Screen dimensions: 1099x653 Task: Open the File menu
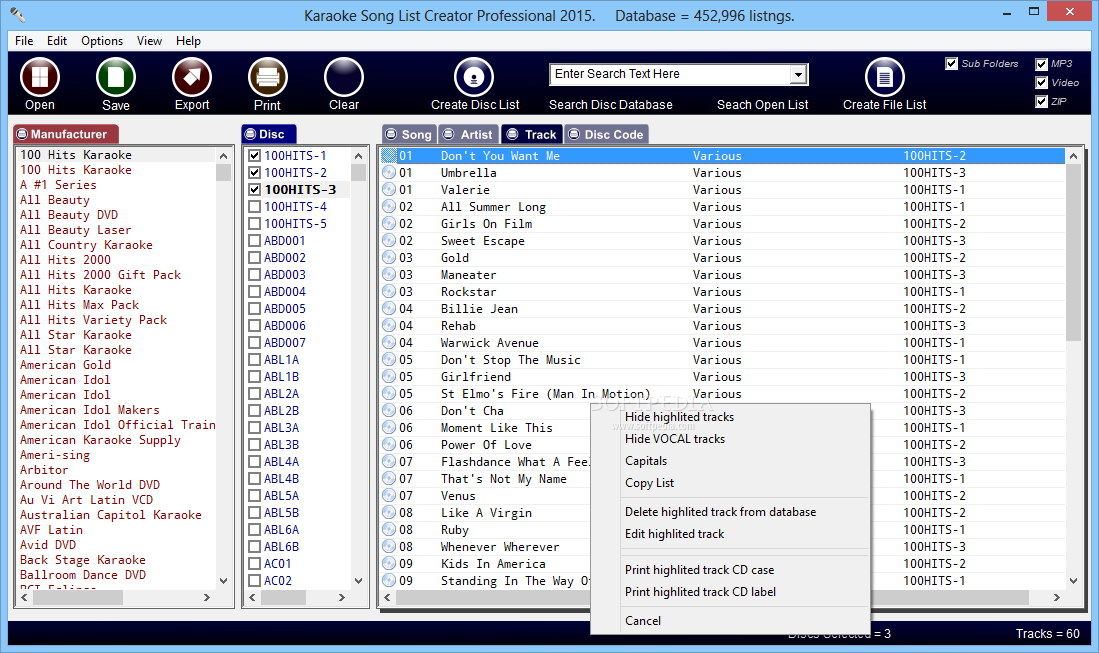click(x=24, y=41)
